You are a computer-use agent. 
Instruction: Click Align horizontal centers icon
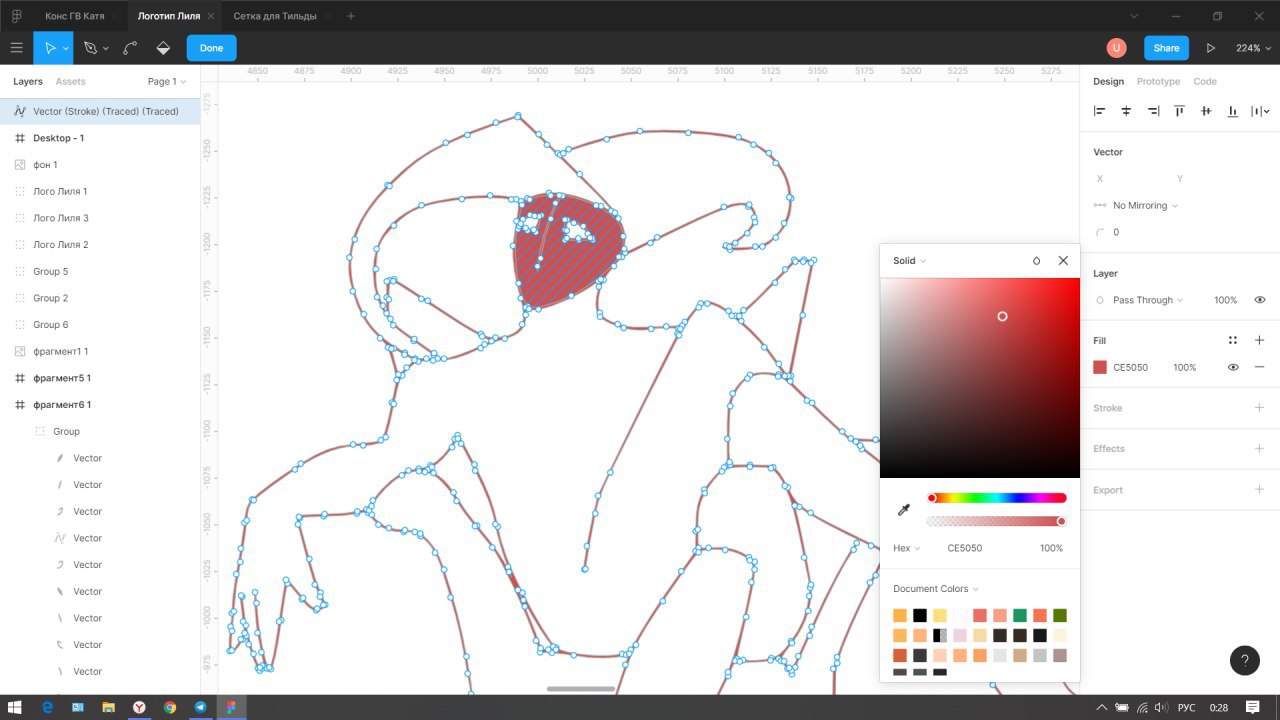point(1126,111)
